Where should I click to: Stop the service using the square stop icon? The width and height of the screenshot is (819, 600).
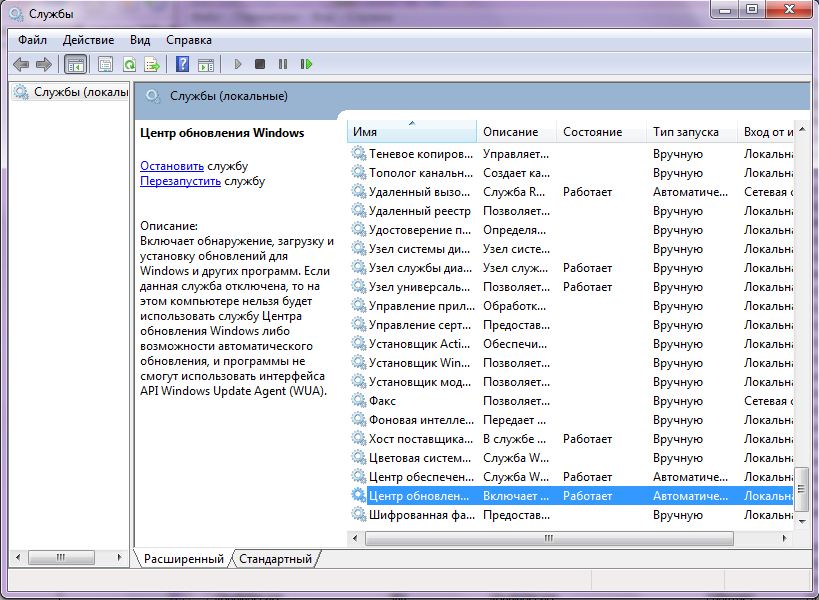(260, 64)
